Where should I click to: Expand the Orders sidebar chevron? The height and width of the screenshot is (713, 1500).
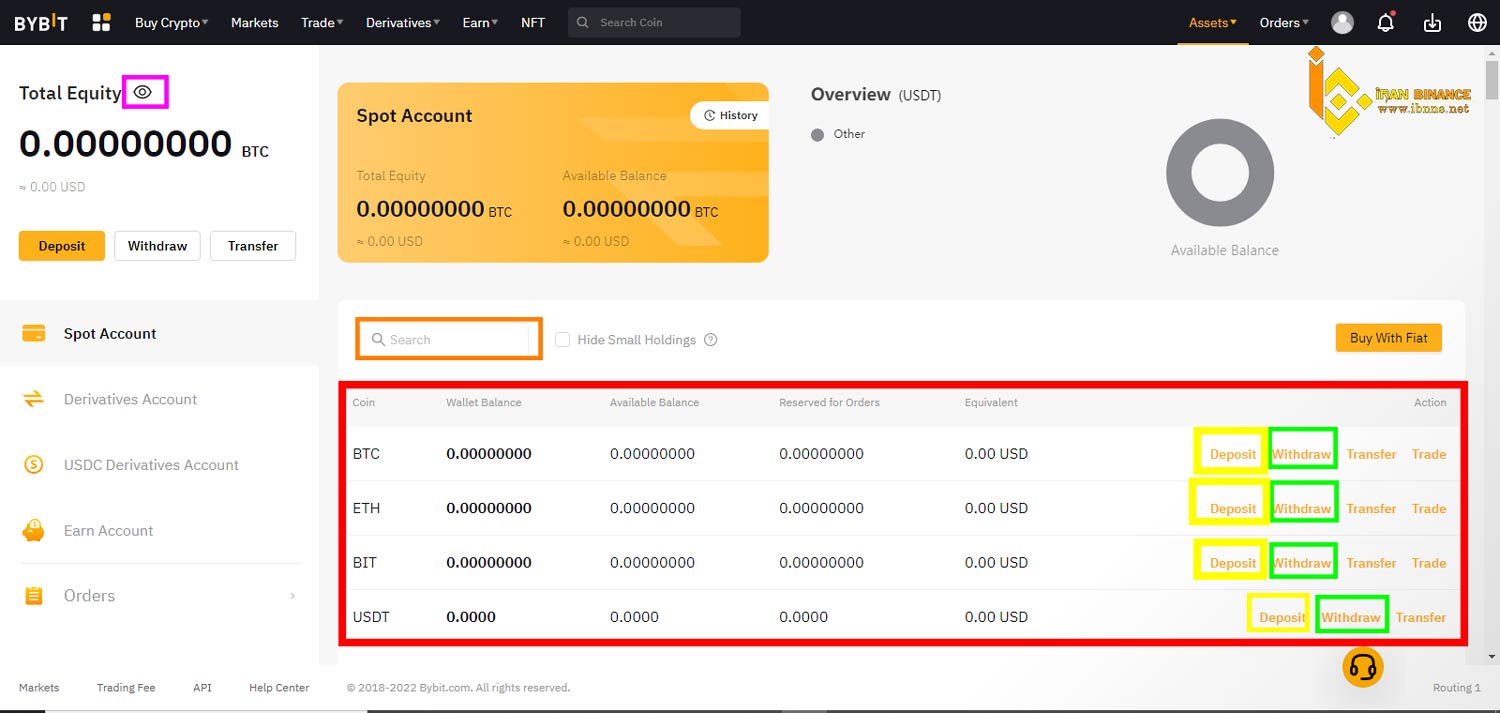[292, 596]
